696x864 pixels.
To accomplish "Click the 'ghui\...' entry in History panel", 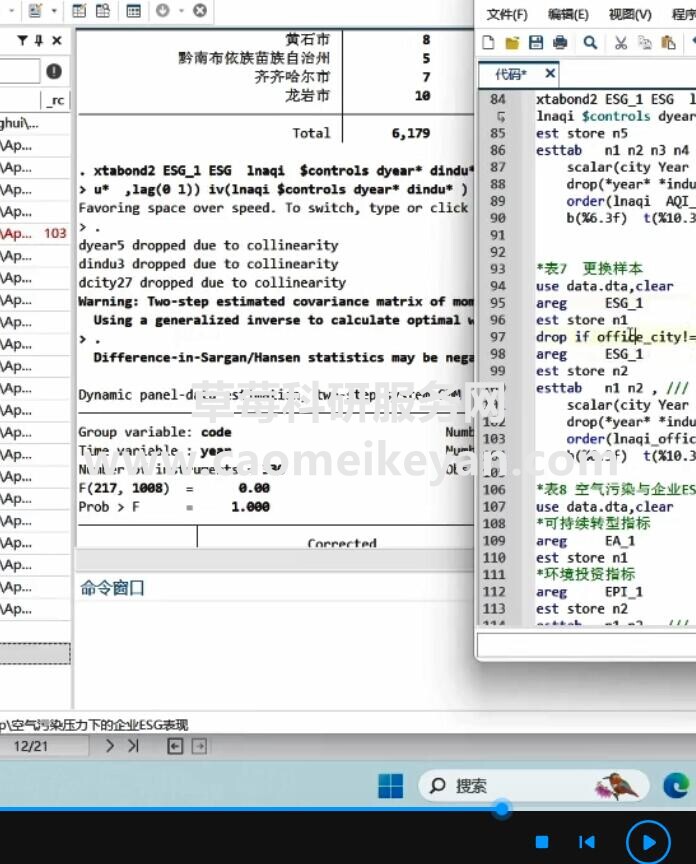I will click(35, 123).
